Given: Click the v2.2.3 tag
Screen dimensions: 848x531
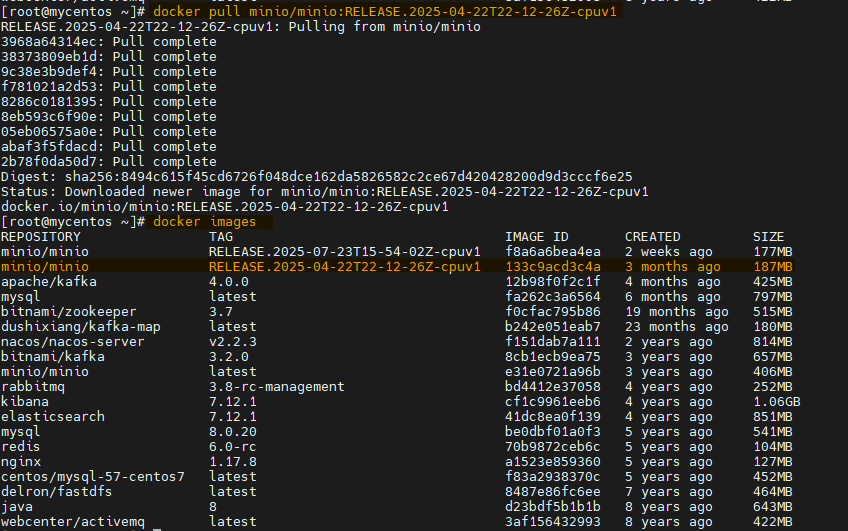Looking at the screenshot, I should 233,342.
